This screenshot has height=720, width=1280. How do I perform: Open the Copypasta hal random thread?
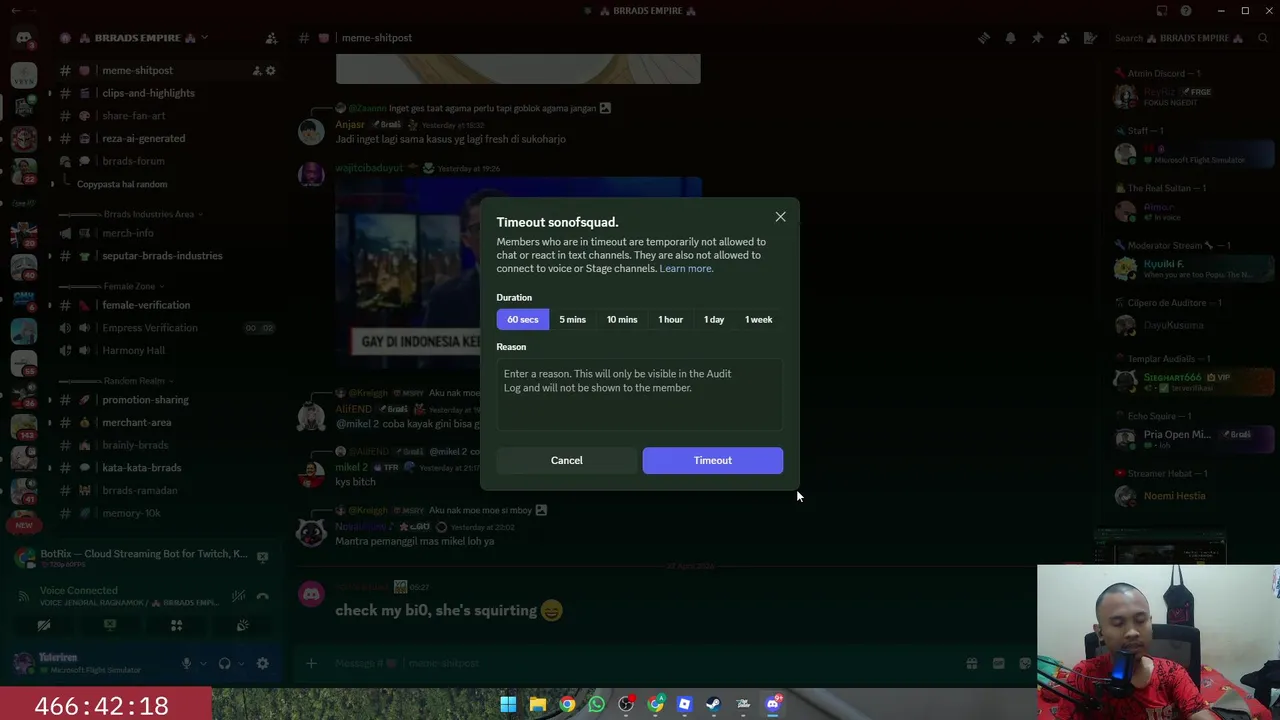point(122,184)
